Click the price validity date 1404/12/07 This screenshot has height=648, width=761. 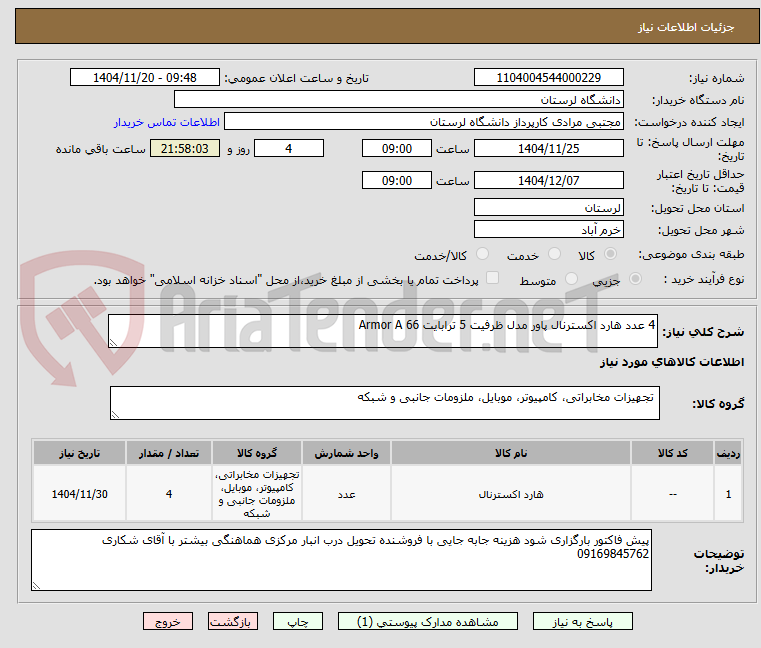(548, 180)
